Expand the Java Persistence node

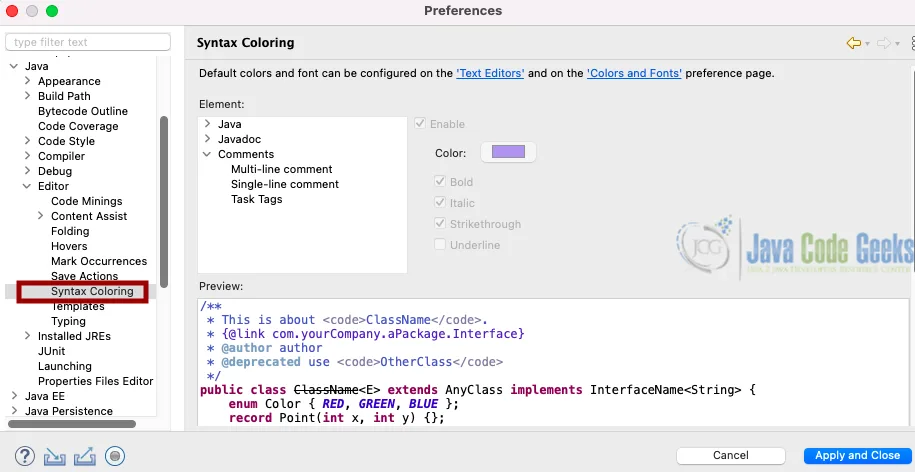tap(15, 411)
